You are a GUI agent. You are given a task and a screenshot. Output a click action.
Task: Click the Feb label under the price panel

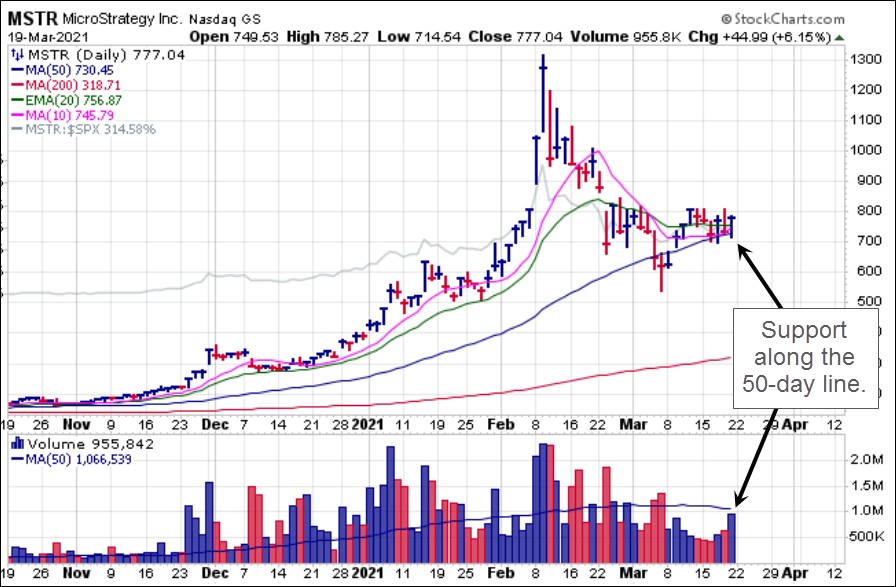pos(501,425)
